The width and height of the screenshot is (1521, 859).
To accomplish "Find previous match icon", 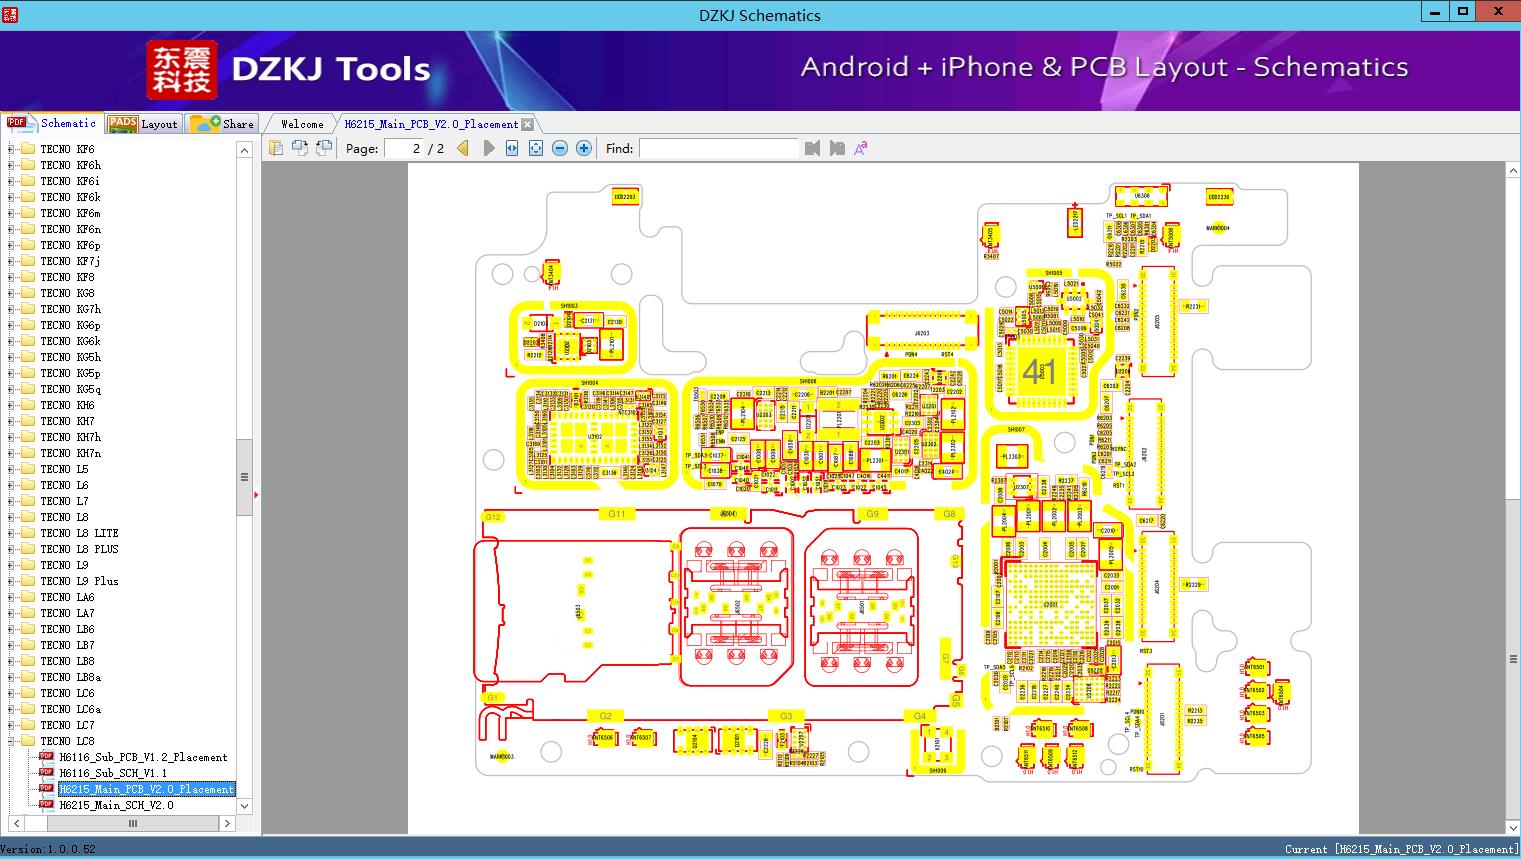I will 812,148.
